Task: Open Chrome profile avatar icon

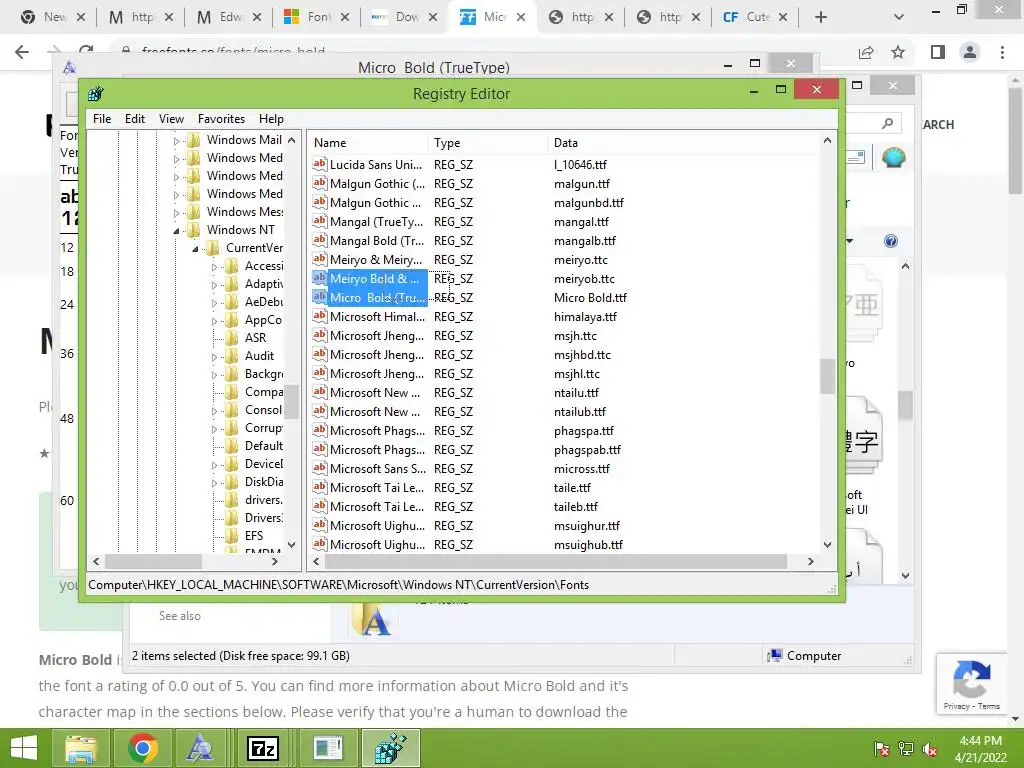Action: tap(970, 52)
